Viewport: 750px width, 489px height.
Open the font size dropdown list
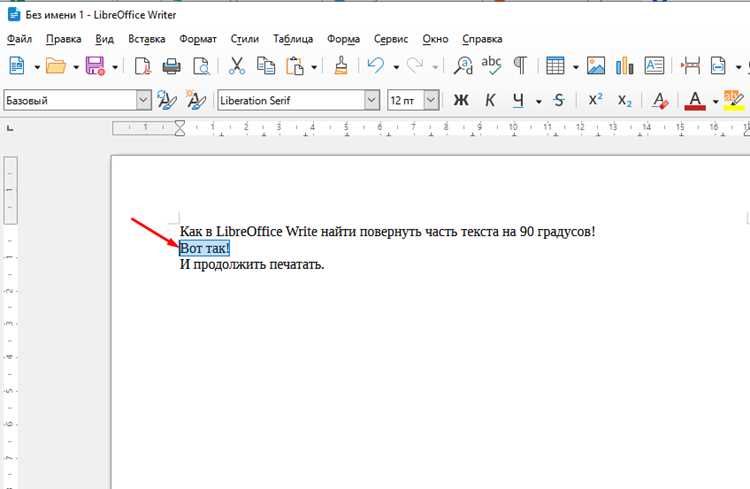click(x=431, y=100)
